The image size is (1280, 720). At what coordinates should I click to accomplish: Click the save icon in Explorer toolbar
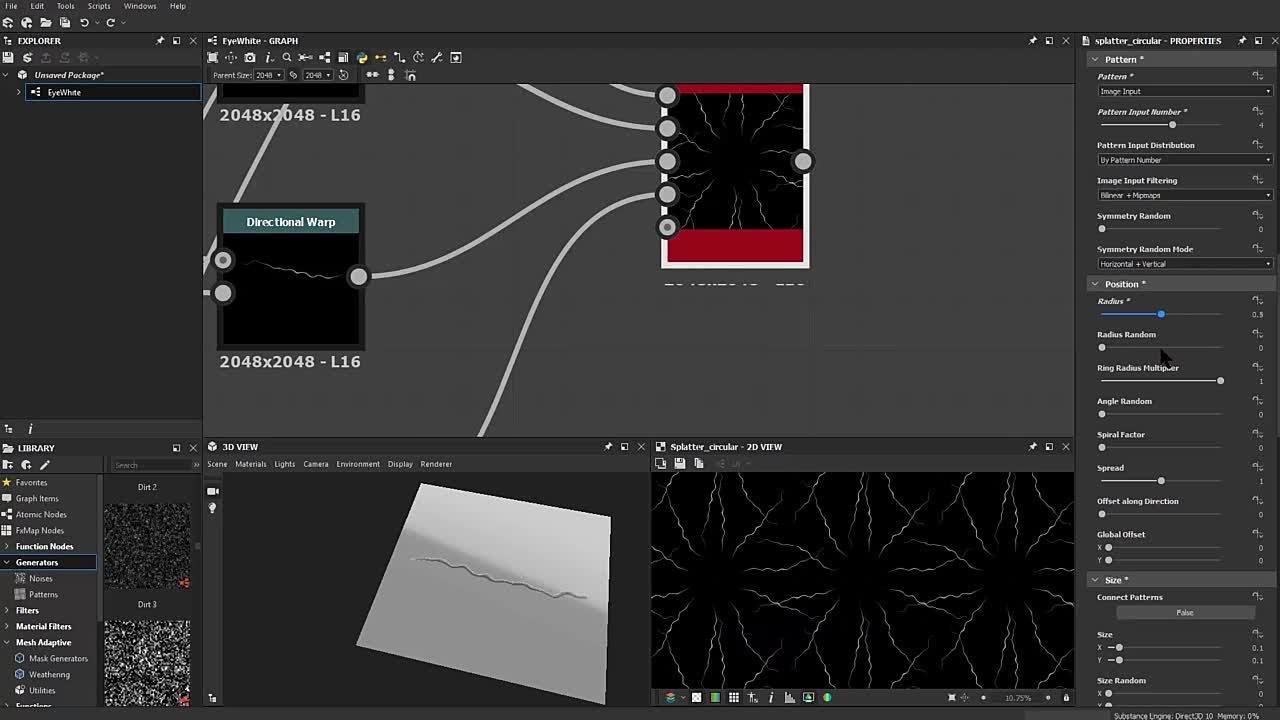coord(8,58)
